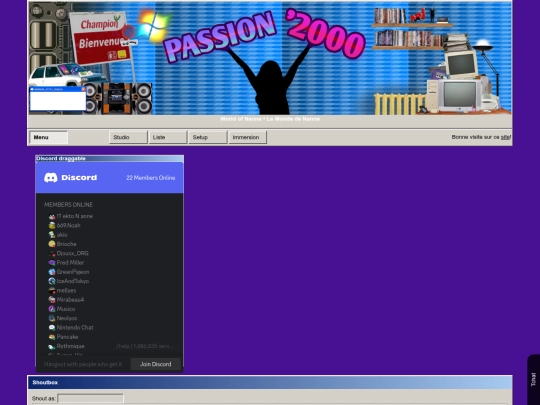
Task: Click the Windows logo in banner
Action: click(x=153, y=26)
